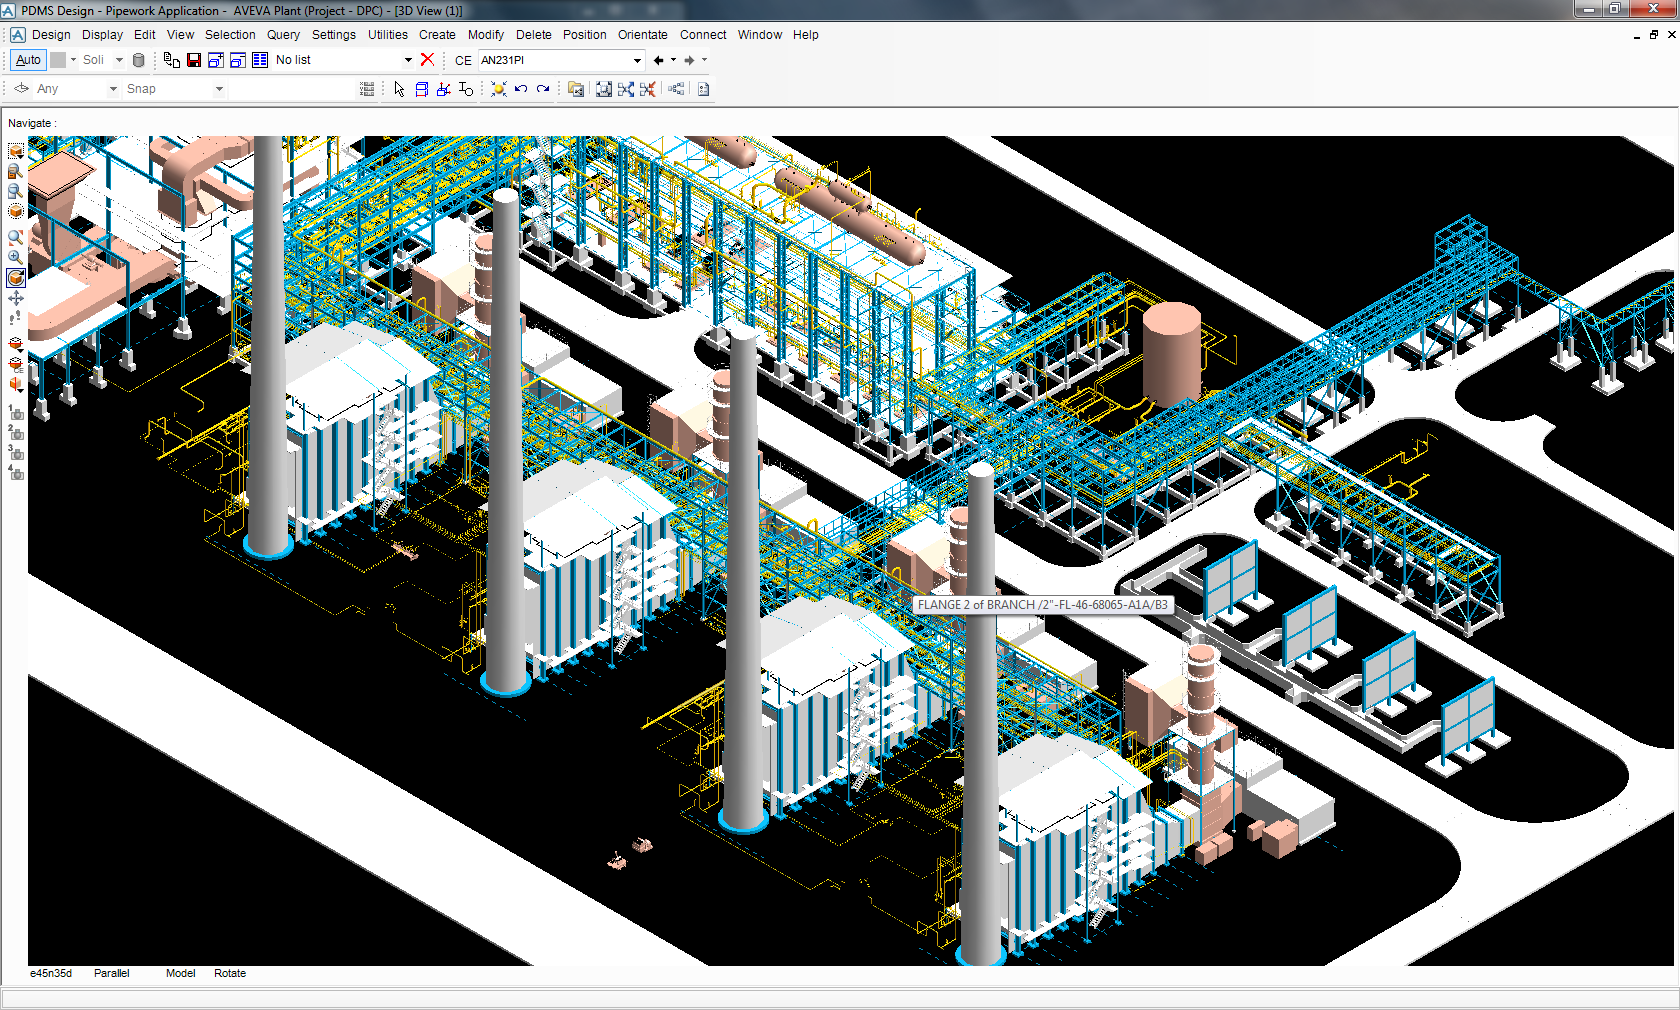Go forward with the grey right arrow
The width and height of the screenshot is (1680, 1010).
coord(689,60)
